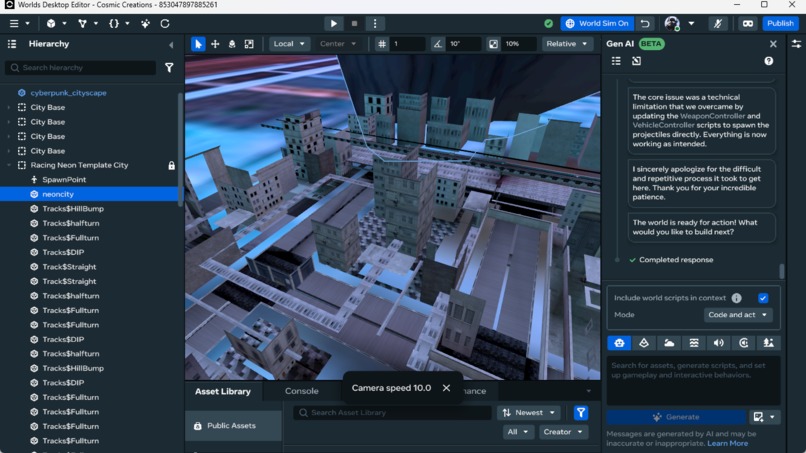Open the Center pivot dropdown
806x453 pixels.
tap(338, 44)
